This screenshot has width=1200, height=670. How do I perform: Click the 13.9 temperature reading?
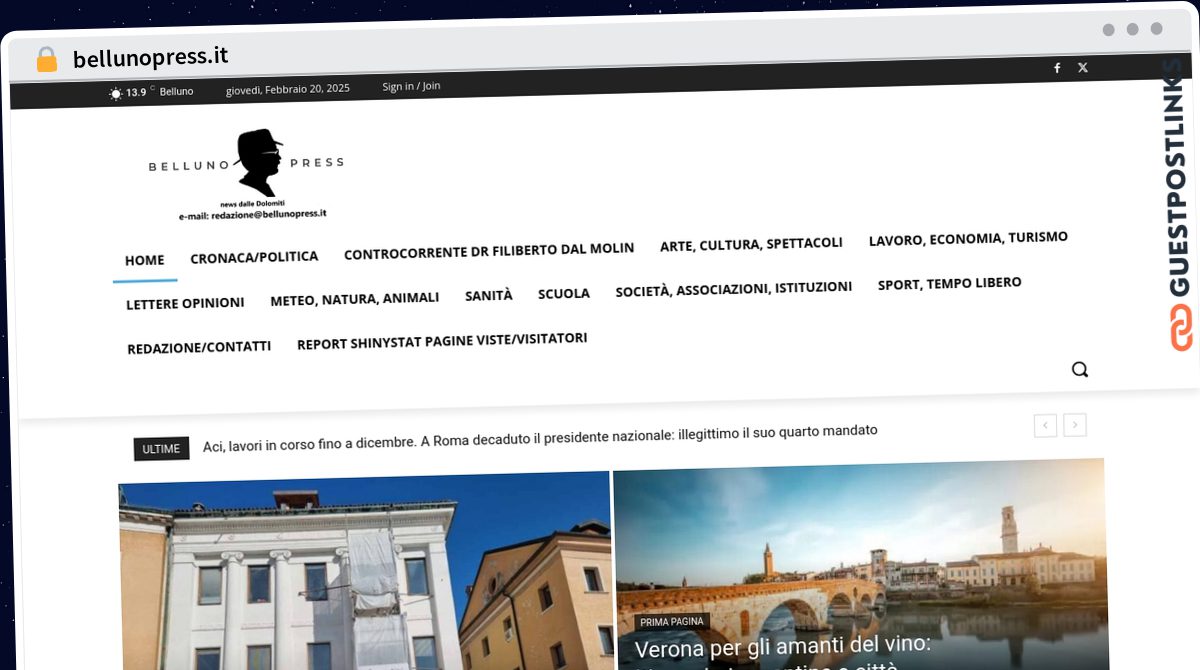136,92
